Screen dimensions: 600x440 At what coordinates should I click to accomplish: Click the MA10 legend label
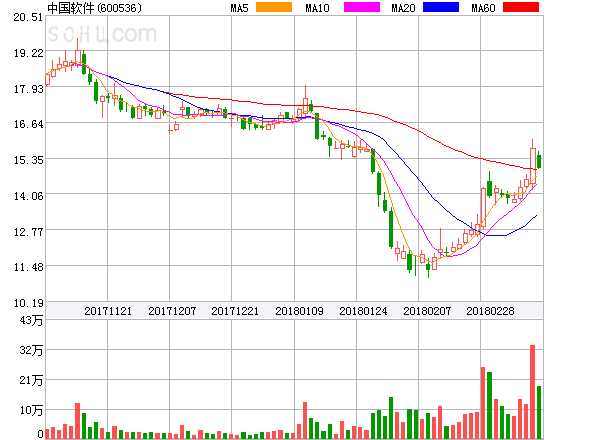[317, 8]
